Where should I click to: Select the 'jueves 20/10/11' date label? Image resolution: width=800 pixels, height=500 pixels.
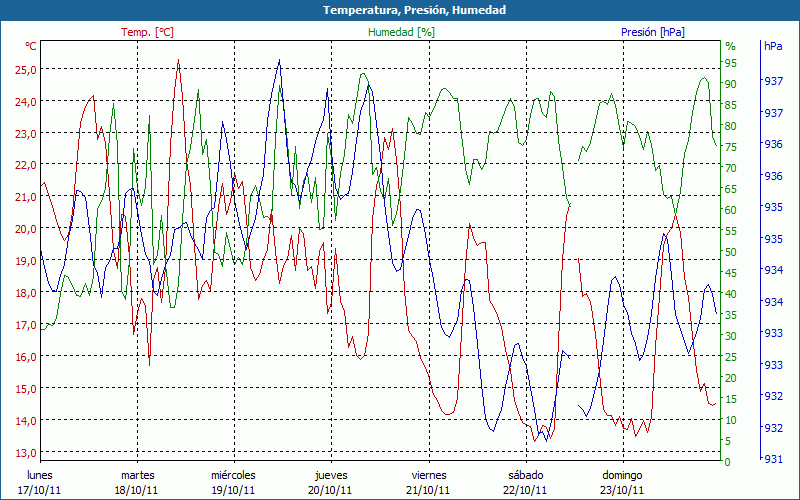(x=331, y=482)
